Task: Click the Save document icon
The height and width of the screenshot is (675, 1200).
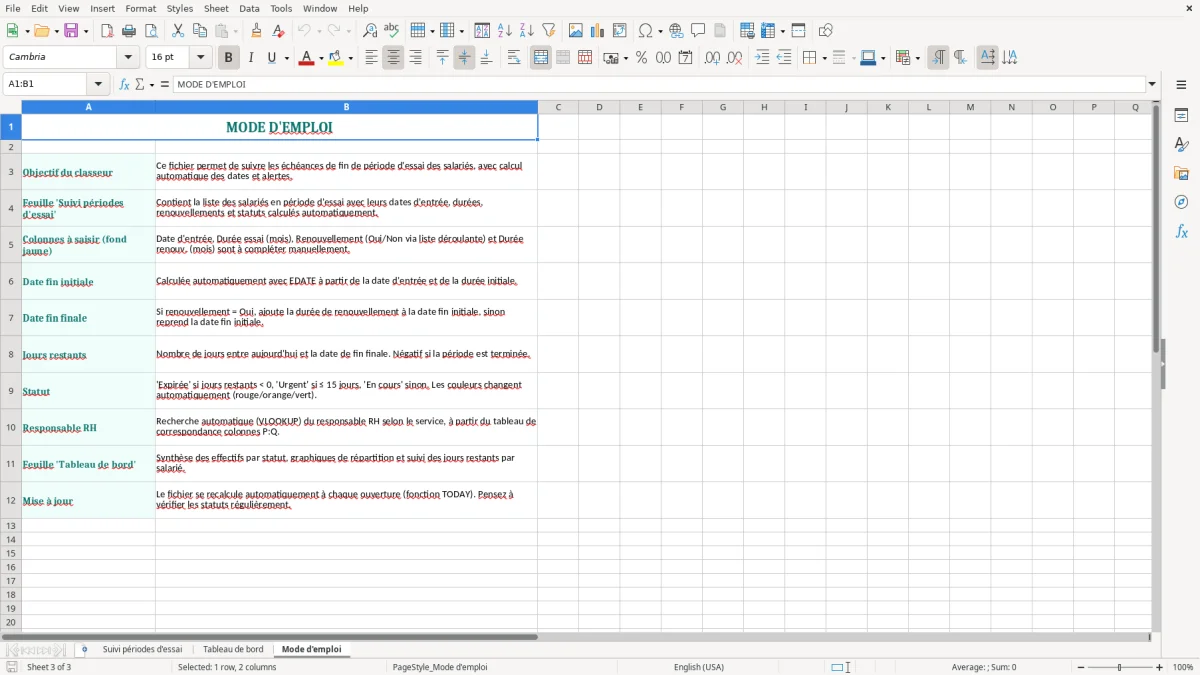Action: (x=71, y=31)
